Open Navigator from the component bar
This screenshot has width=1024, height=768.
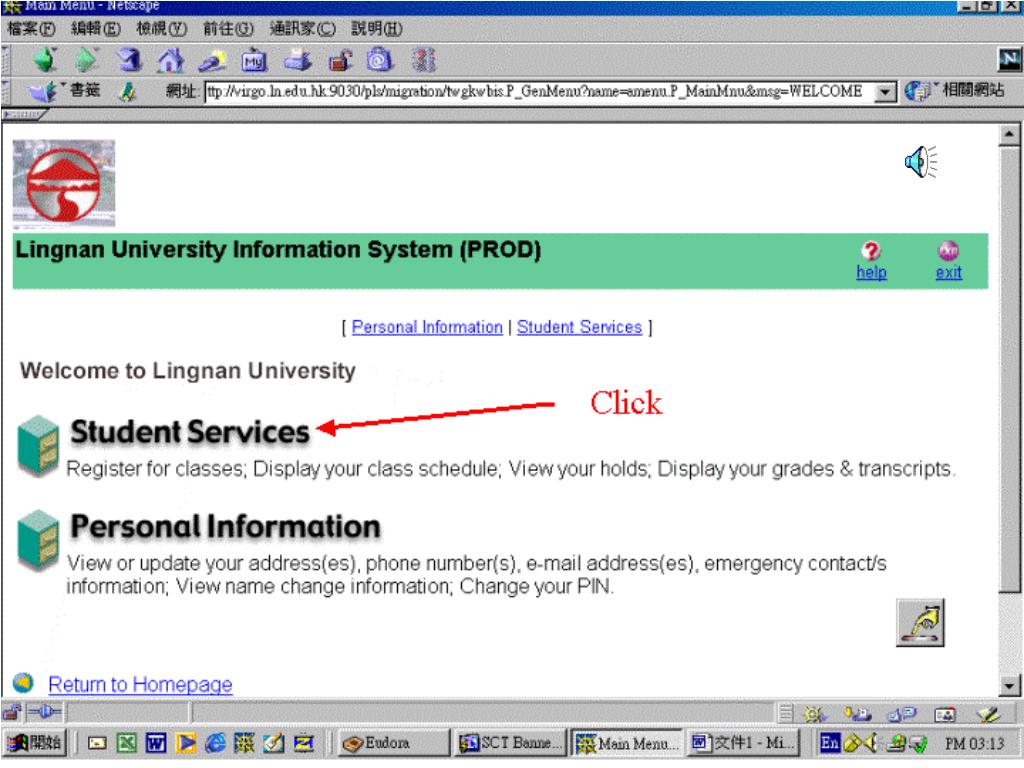815,714
